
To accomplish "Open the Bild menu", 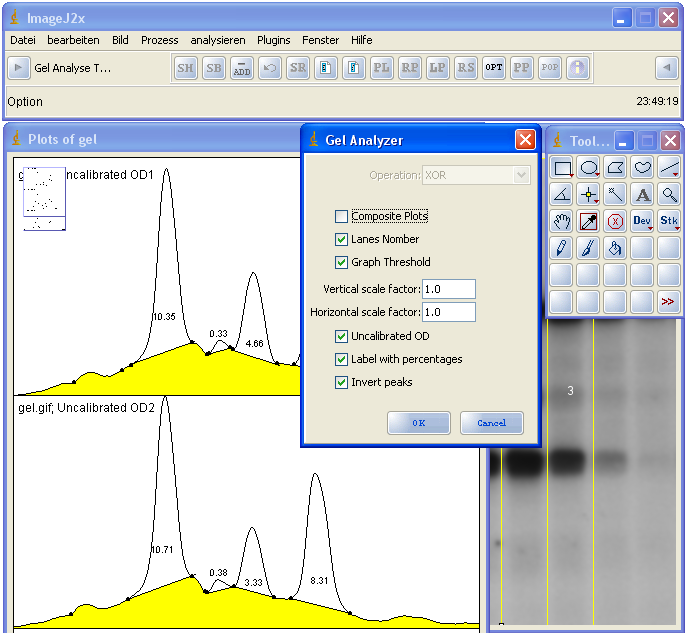I will click(x=120, y=40).
